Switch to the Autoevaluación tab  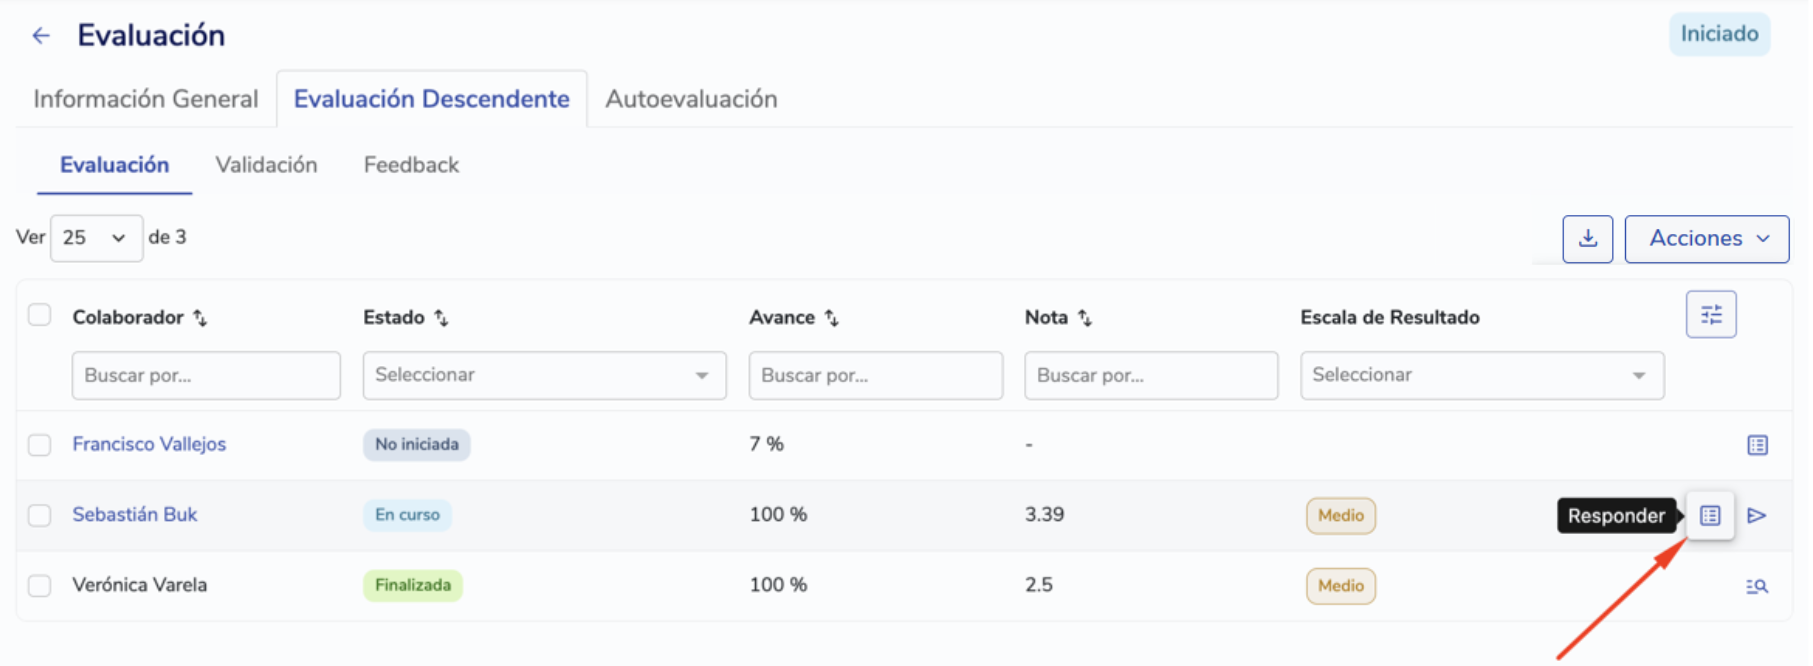point(691,99)
